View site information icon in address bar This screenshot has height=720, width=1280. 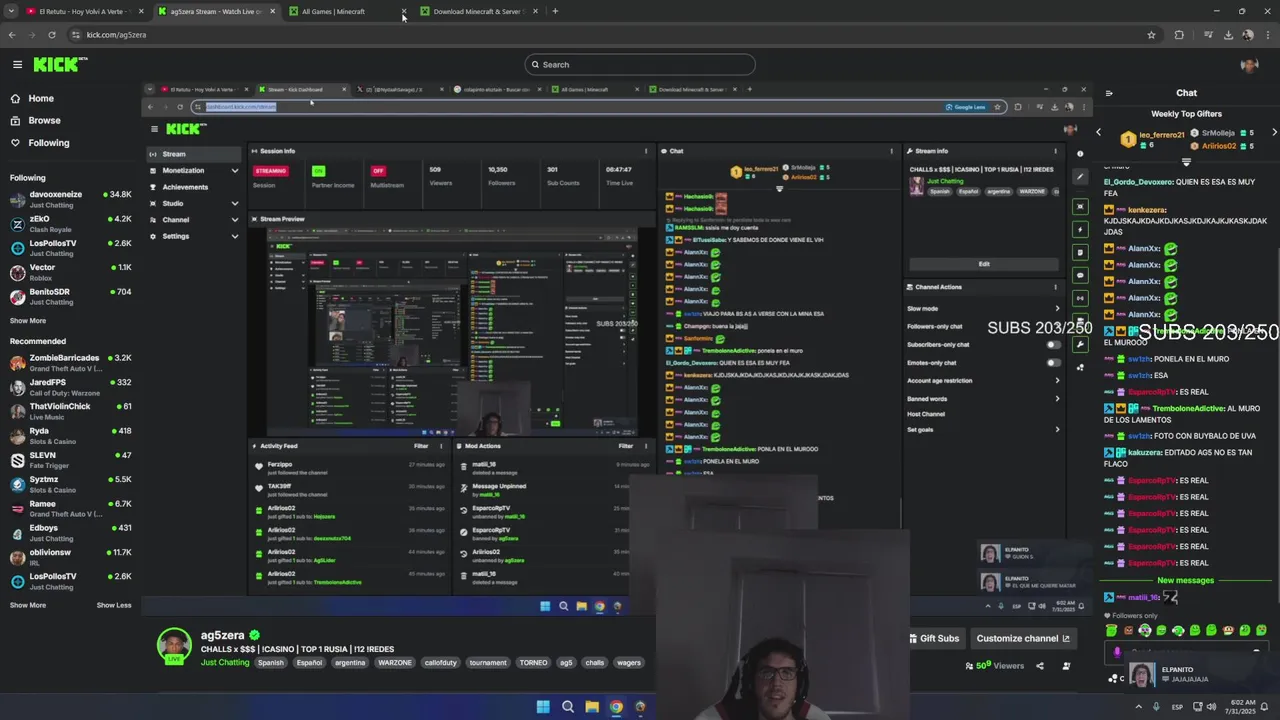[75, 35]
